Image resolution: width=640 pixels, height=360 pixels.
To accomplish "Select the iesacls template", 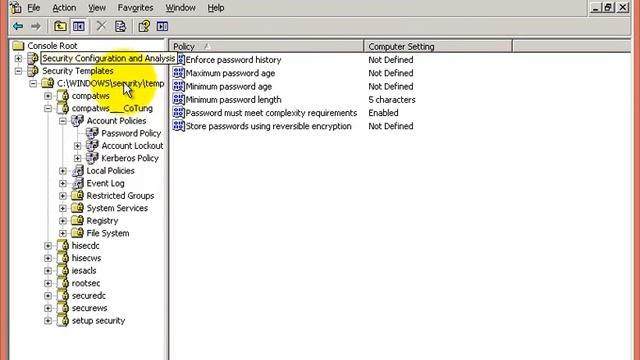I will click(84, 271).
